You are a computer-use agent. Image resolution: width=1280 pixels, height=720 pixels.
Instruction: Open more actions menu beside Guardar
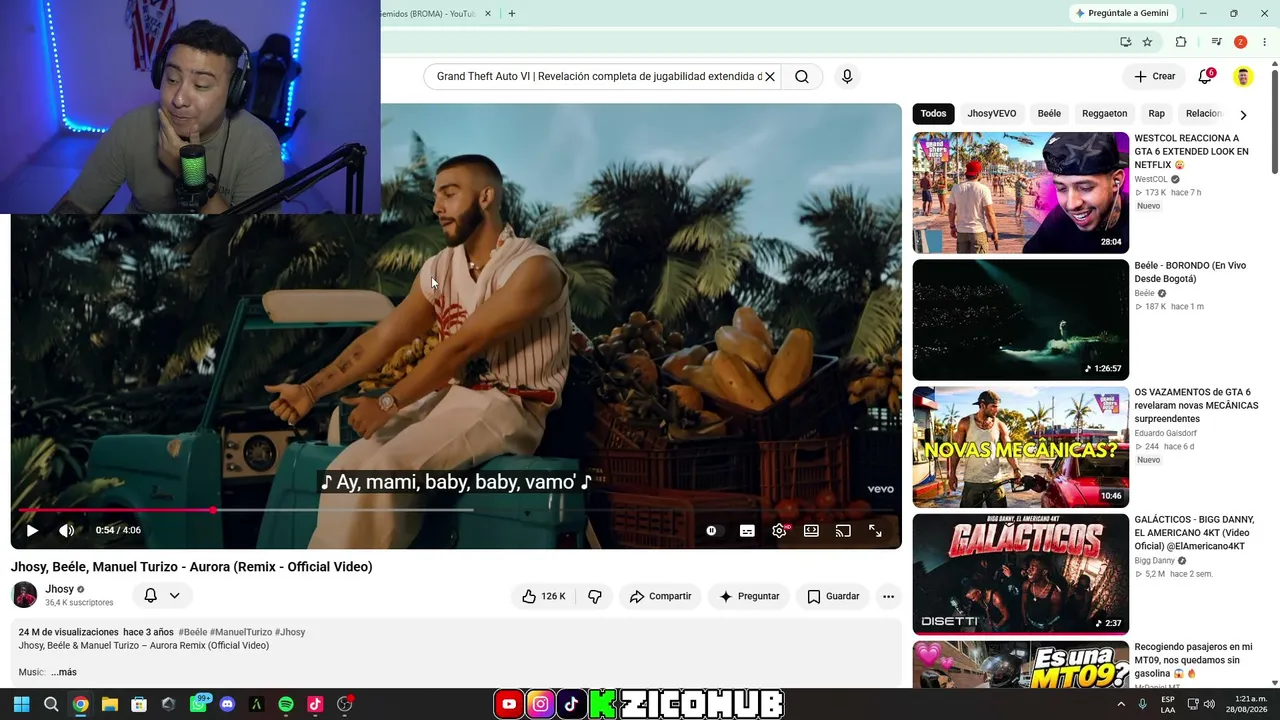[x=888, y=596]
